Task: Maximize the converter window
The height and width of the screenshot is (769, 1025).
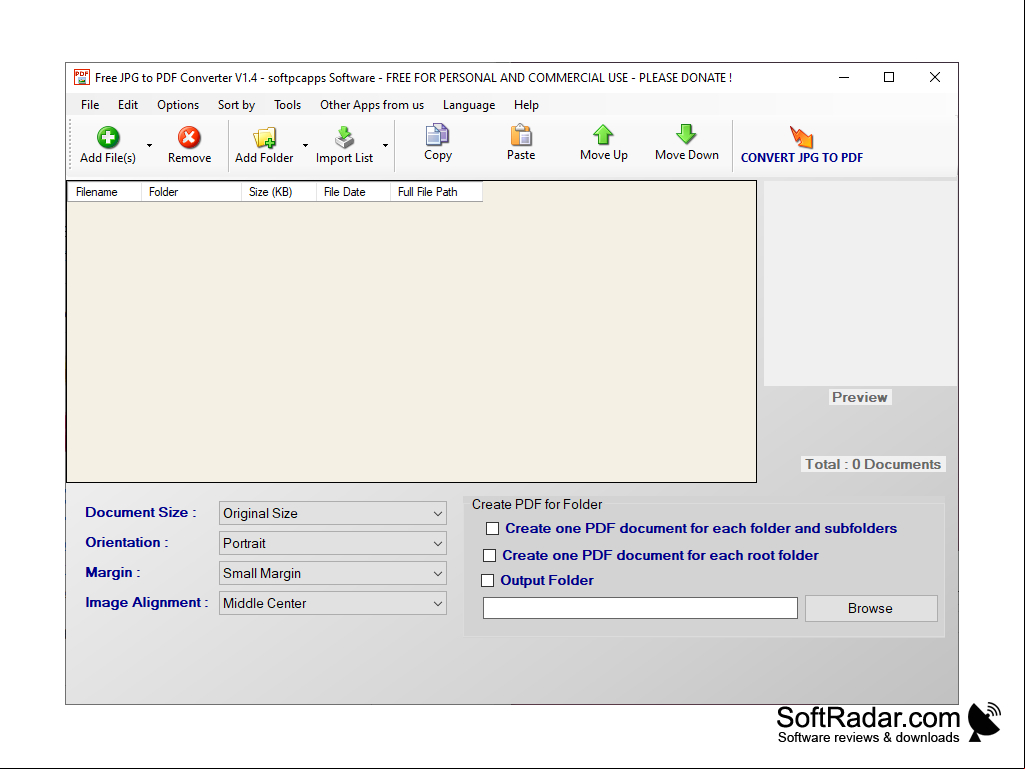Action: 889,77
